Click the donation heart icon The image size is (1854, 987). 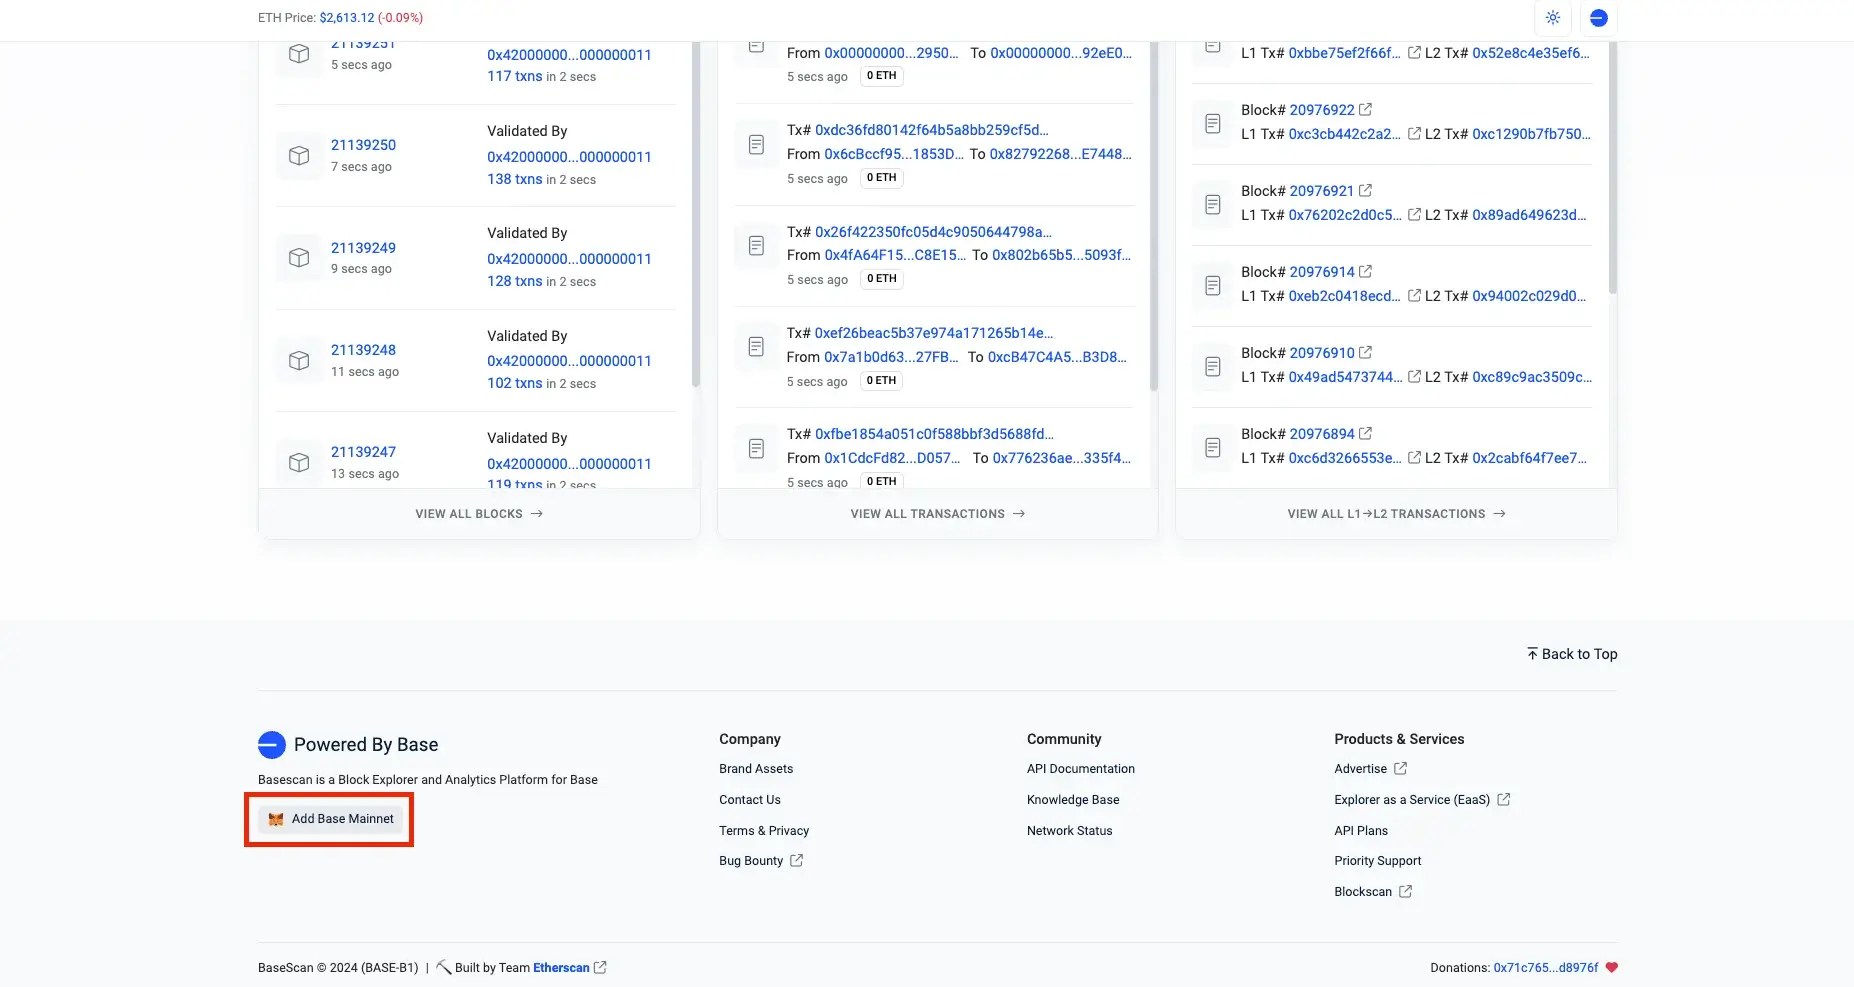[1611, 967]
